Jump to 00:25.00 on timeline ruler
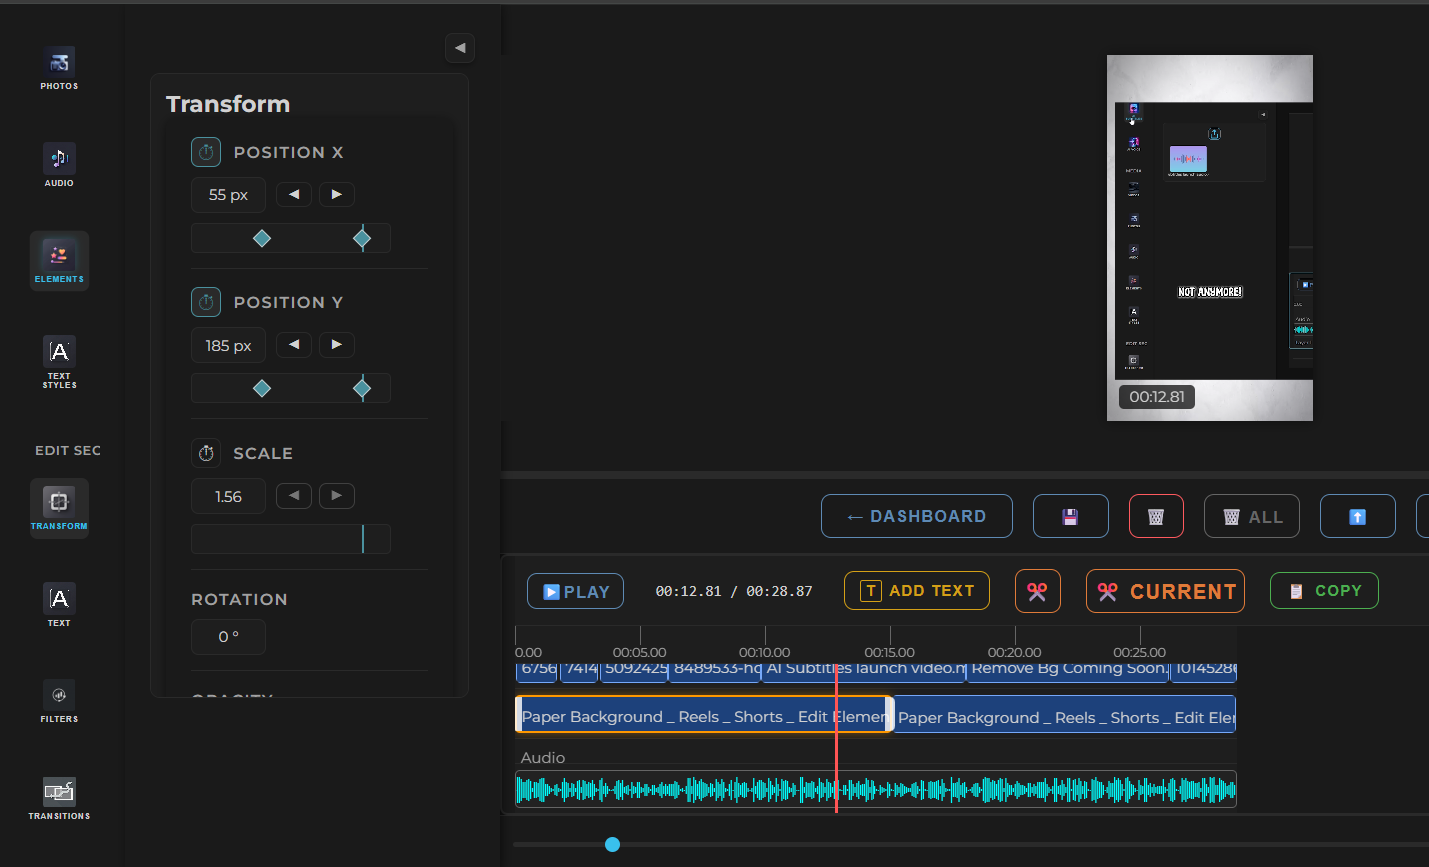This screenshot has width=1429, height=867. 1140,653
